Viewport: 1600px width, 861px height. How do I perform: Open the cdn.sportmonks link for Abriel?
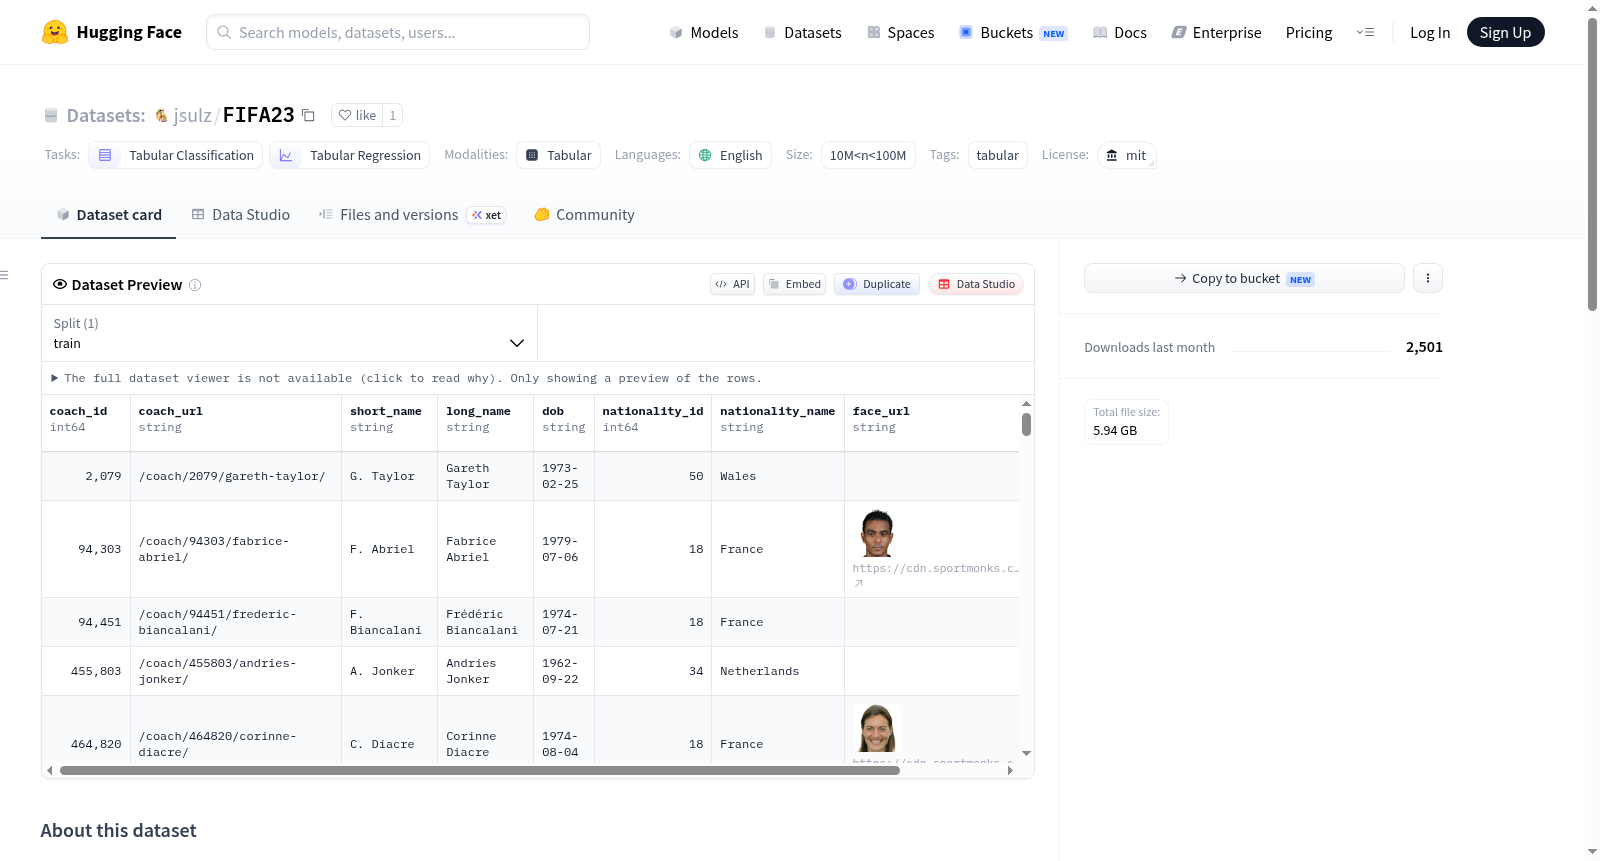pyautogui.click(x=935, y=575)
